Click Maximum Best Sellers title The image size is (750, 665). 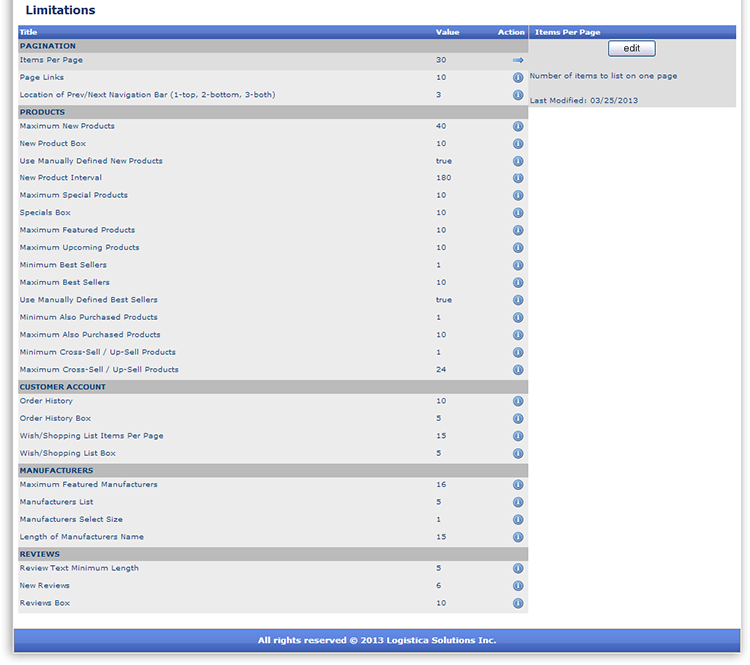pos(65,283)
